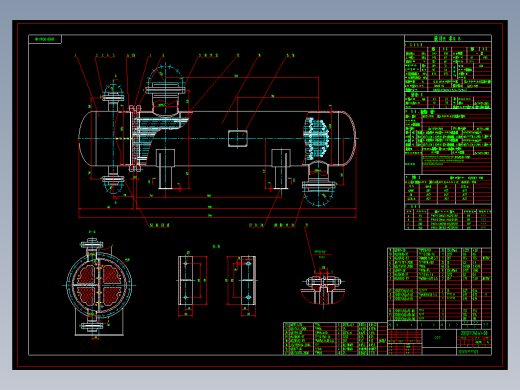The width and height of the screenshot is (520, 390).
Task: Click the small label box at the top-left corner
Action: click(x=45, y=39)
